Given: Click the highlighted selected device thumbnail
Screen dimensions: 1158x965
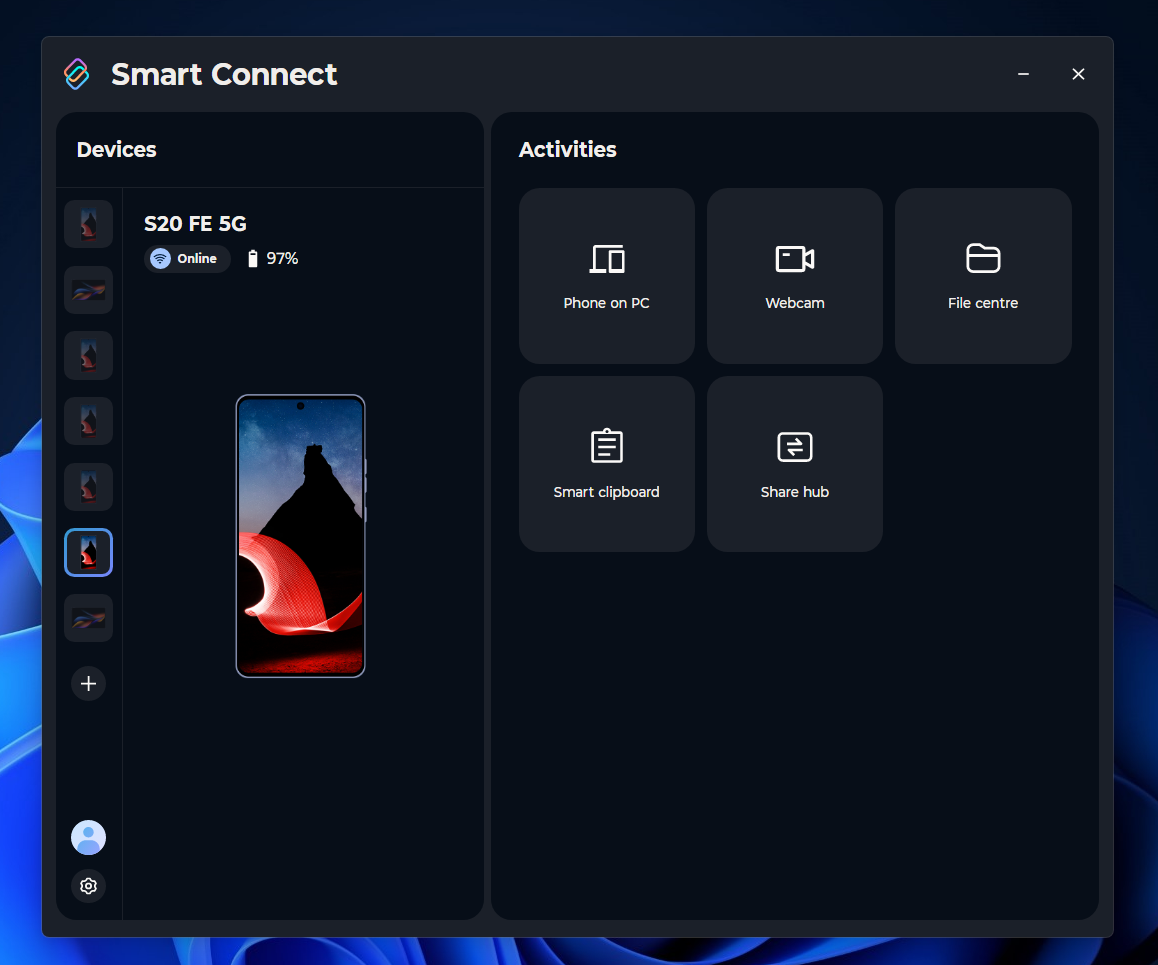Looking at the screenshot, I should [x=89, y=552].
